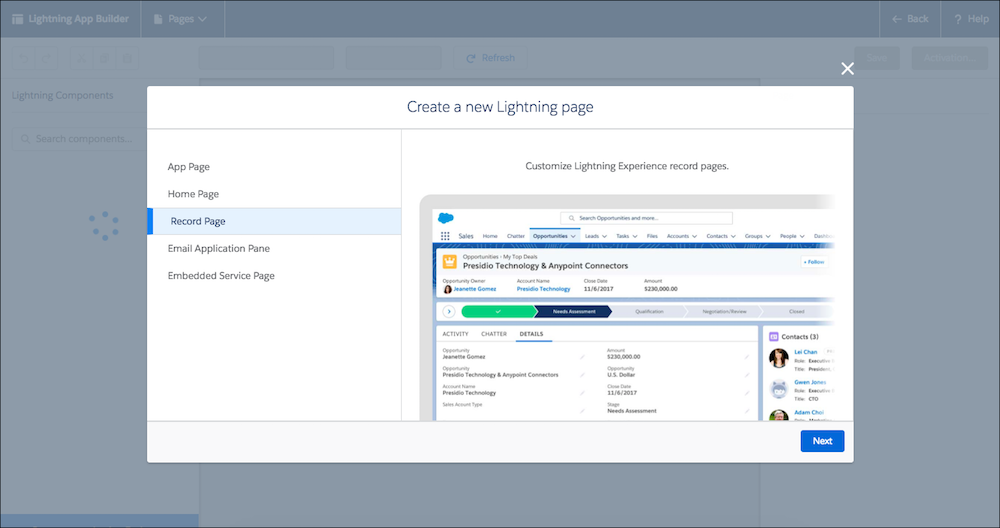Image resolution: width=1000 pixels, height=528 pixels.
Task: Open the Pages dropdown in header
Action: pyautogui.click(x=180, y=19)
